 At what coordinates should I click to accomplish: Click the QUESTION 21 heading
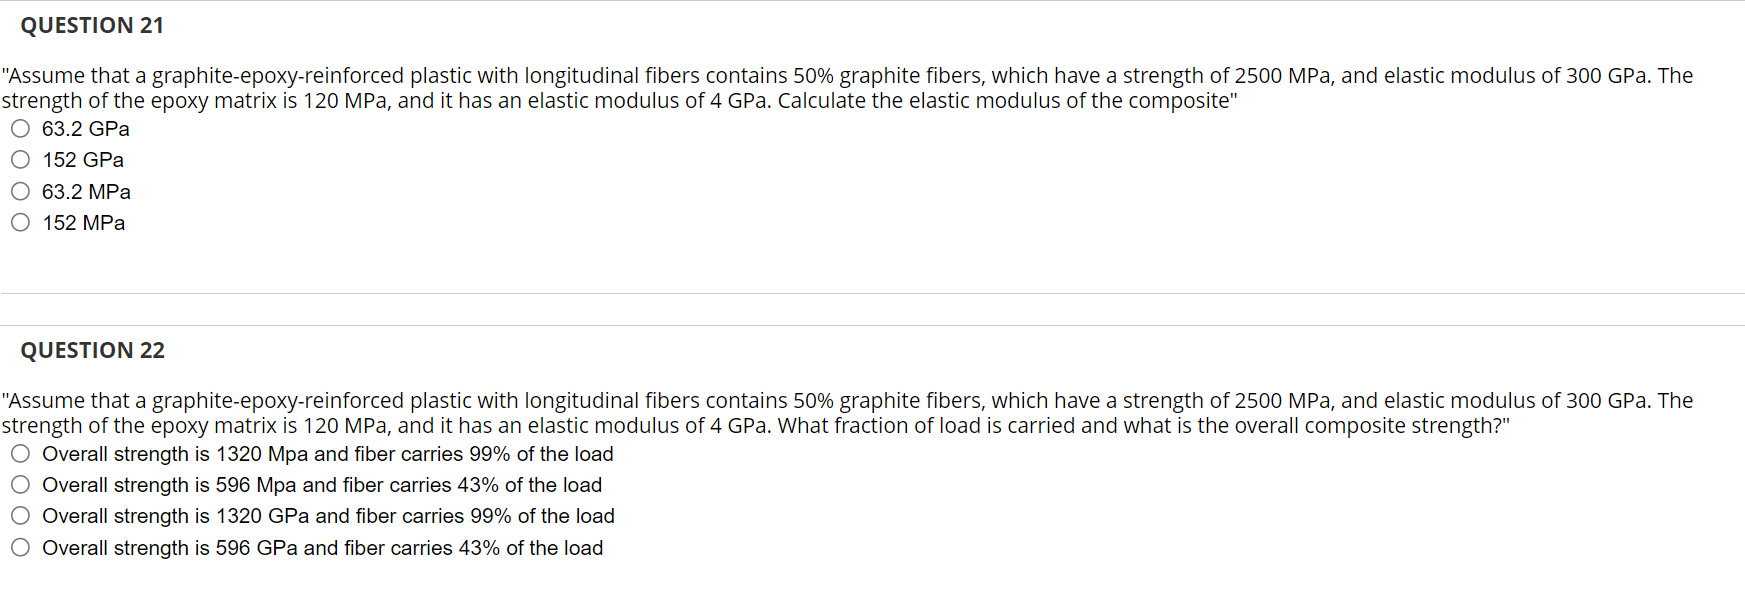tap(92, 25)
